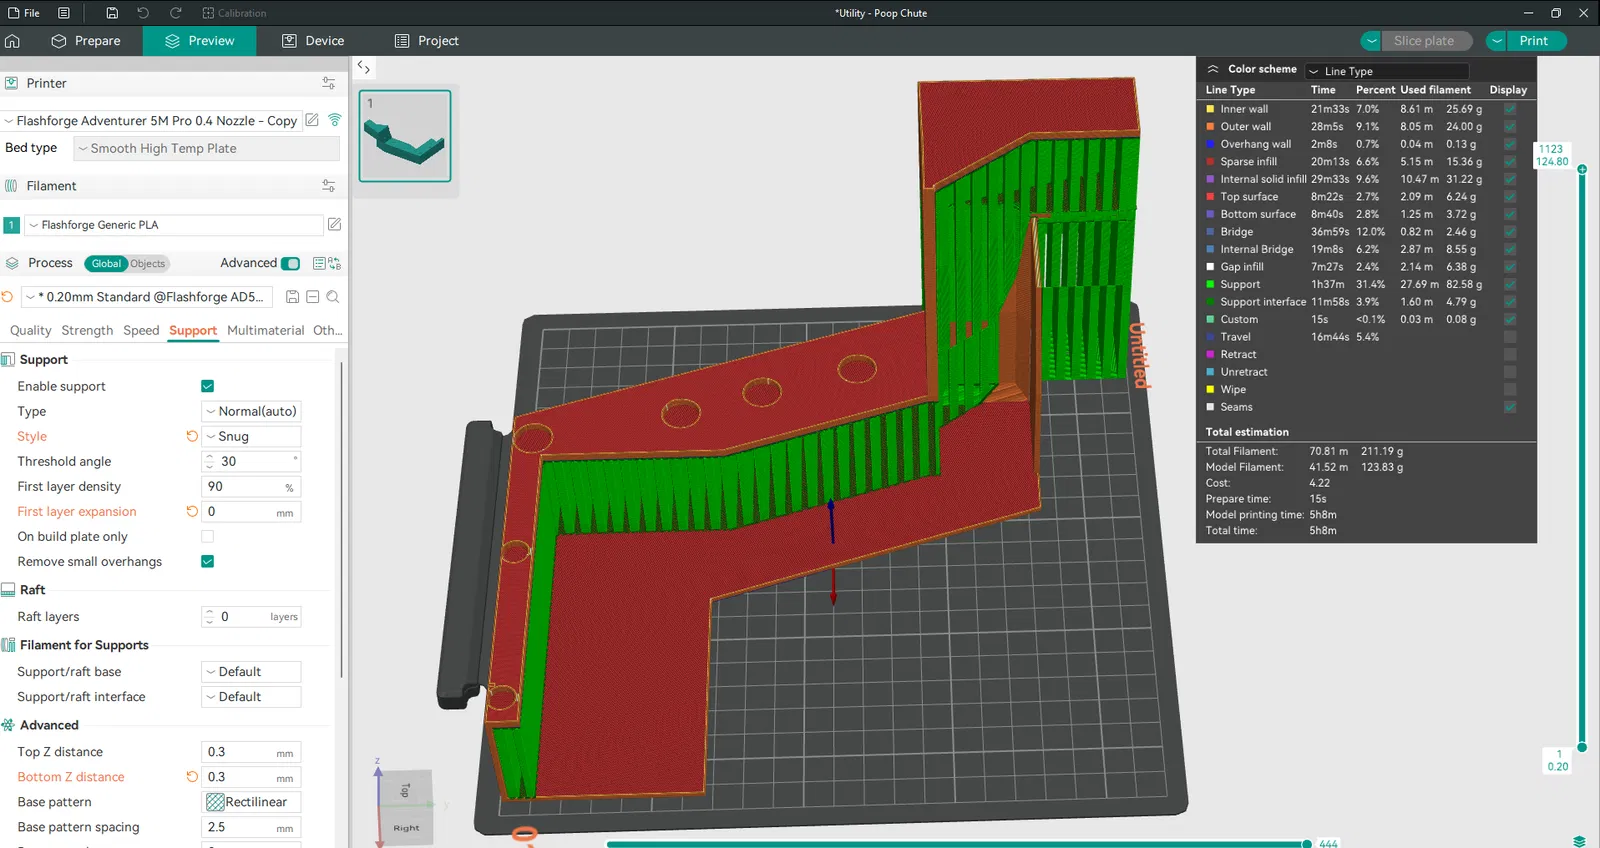Screen dimensions: 1600x848
Task: Reset the Style setting to default
Action: (x=192, y=436)
